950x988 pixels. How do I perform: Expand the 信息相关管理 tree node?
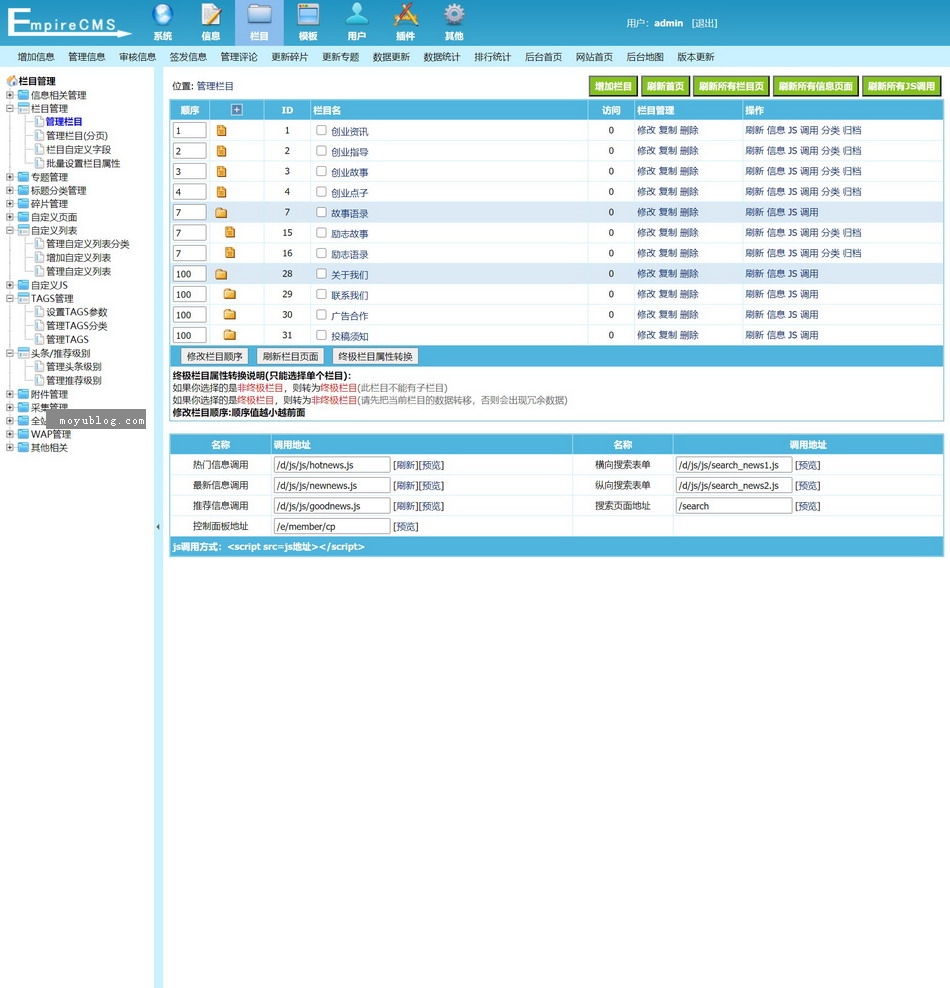(x=9, y=95)
